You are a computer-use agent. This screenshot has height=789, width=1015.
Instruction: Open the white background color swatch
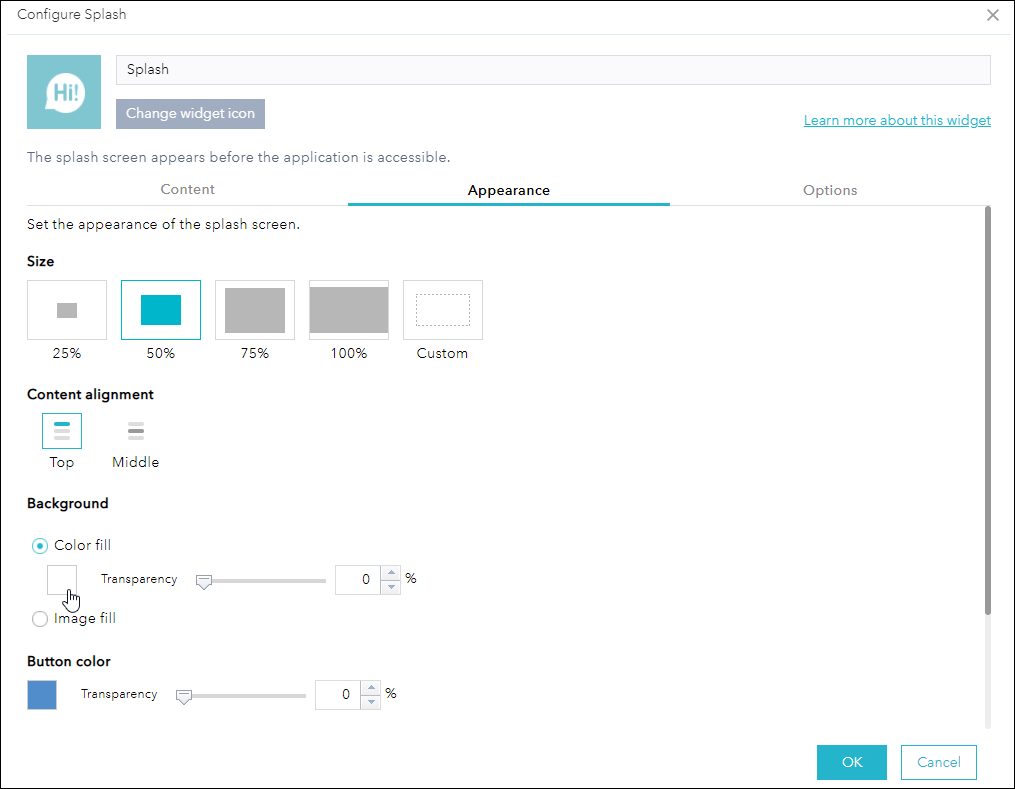62,580
